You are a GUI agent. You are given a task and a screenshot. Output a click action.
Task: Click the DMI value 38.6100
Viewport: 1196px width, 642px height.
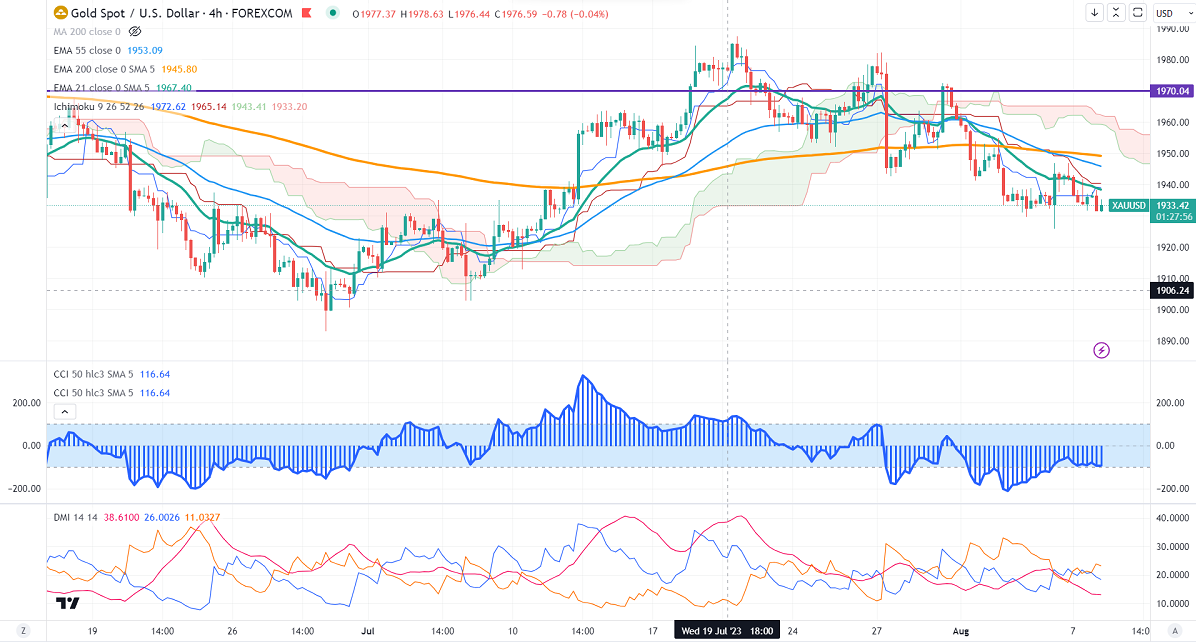(x=121, y=517)
